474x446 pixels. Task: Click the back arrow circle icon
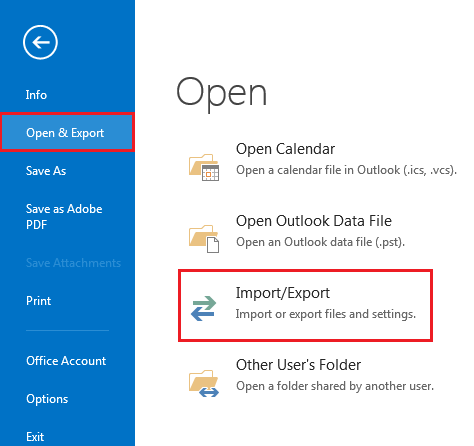[40, 42]
